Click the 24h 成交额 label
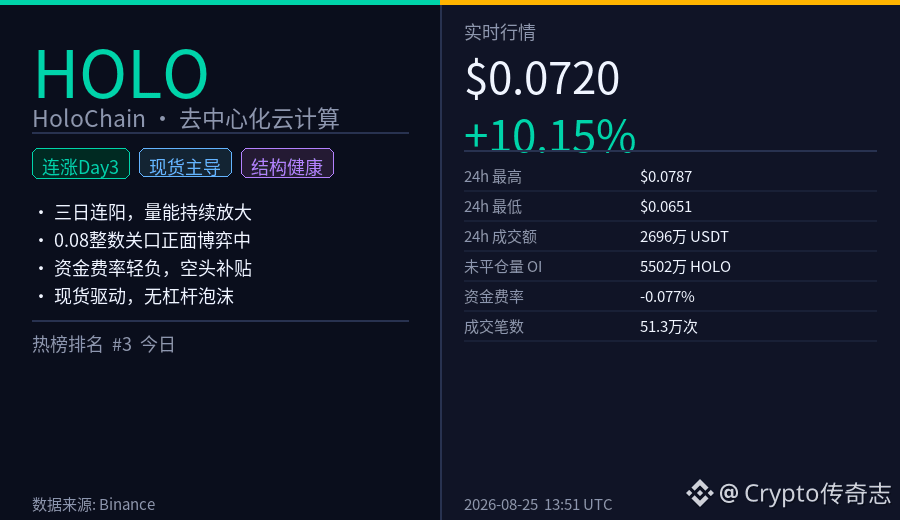Viewport: 900px width, 520px height. pyautogui.click(x=500, y=236)
